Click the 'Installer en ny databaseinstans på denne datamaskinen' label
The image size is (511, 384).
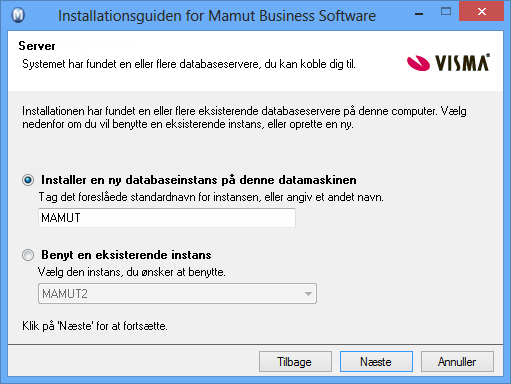click(199, 180)
